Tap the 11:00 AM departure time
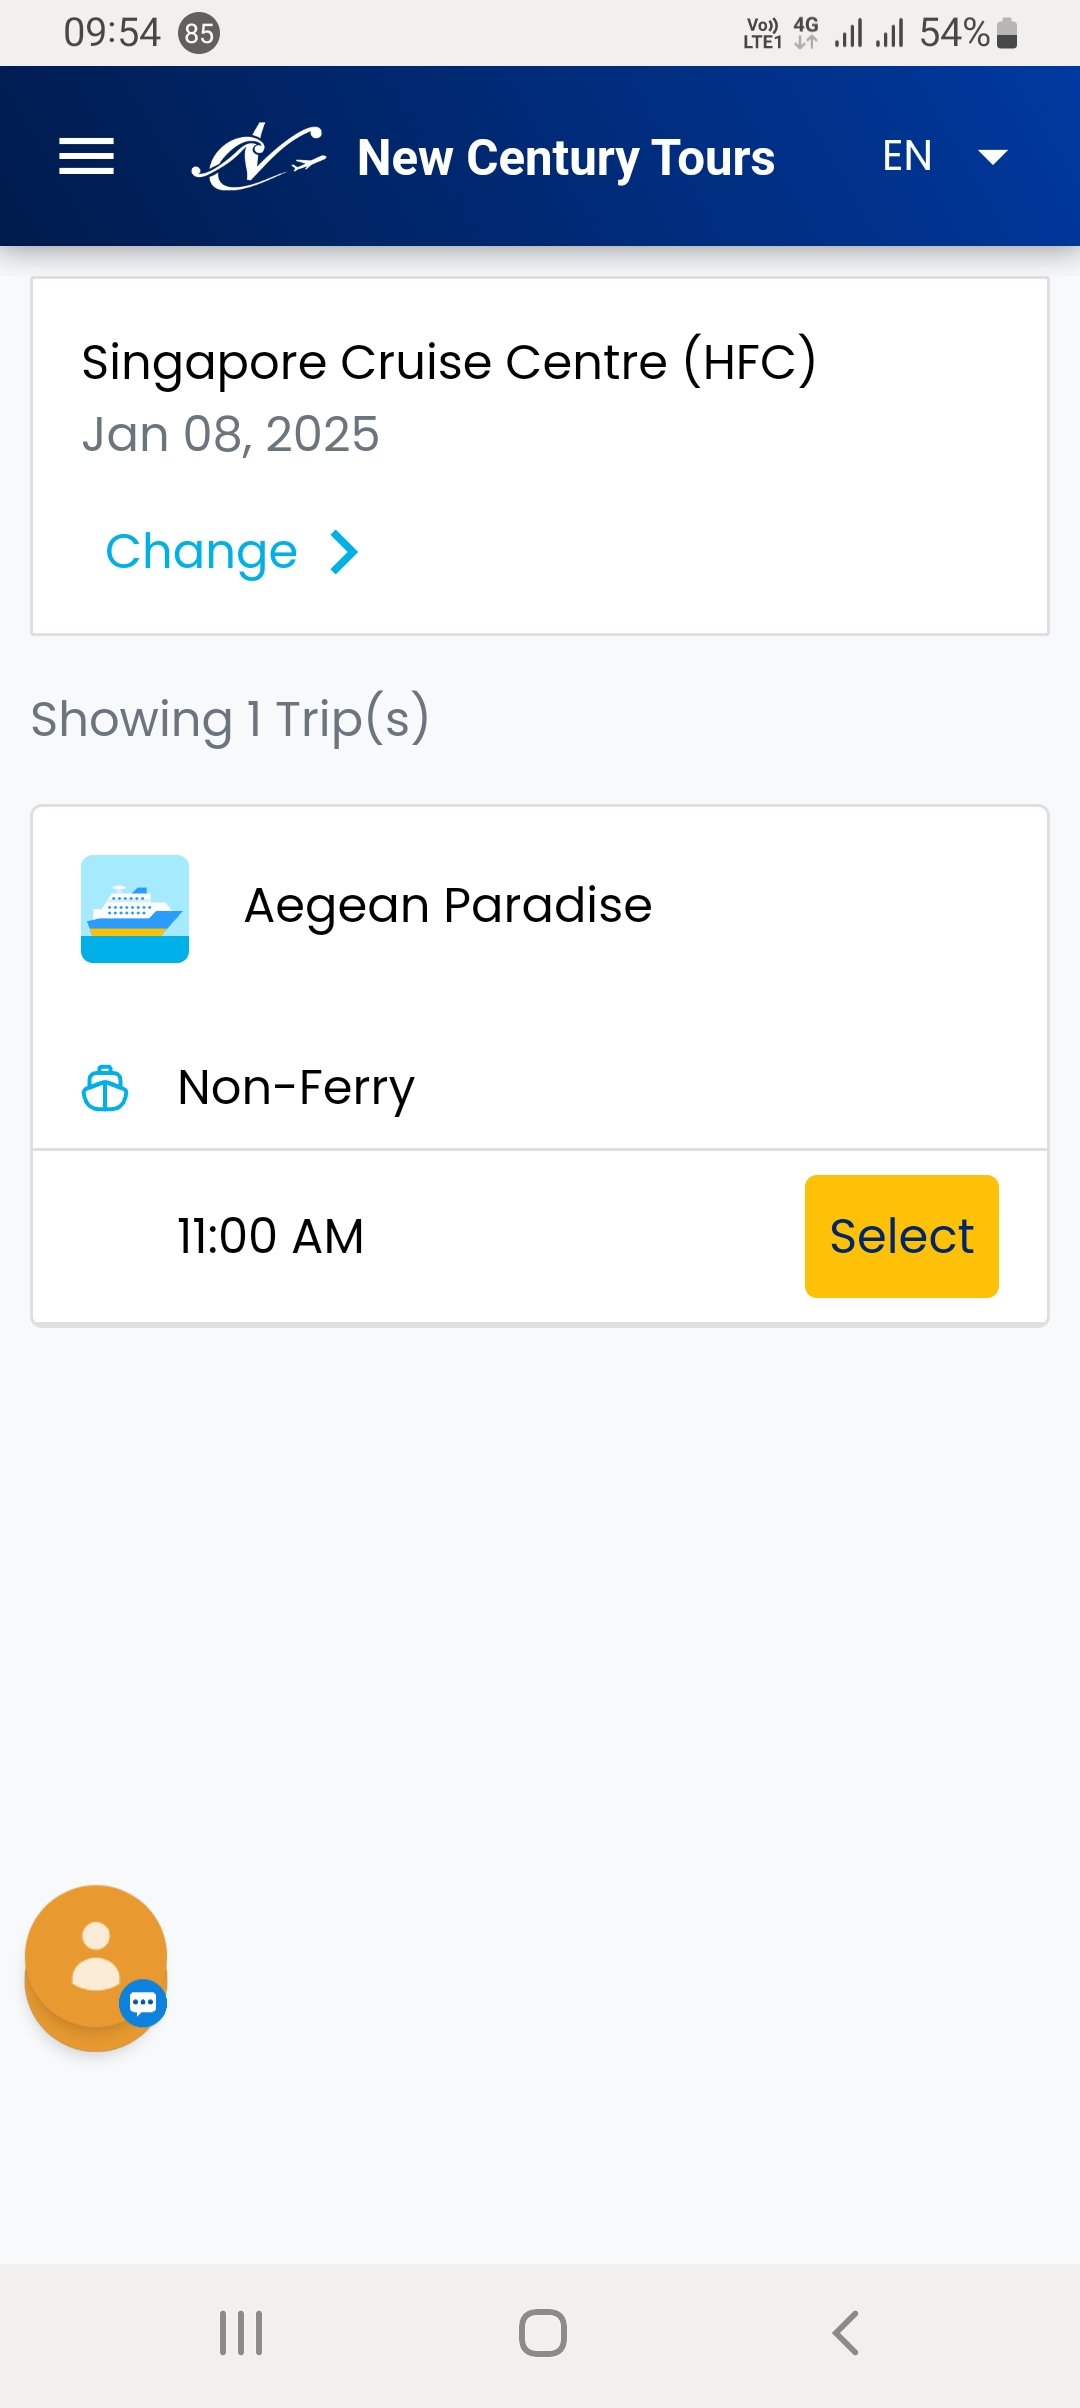Viewport: 1080px width, 2408px height. pos(270,1236)
